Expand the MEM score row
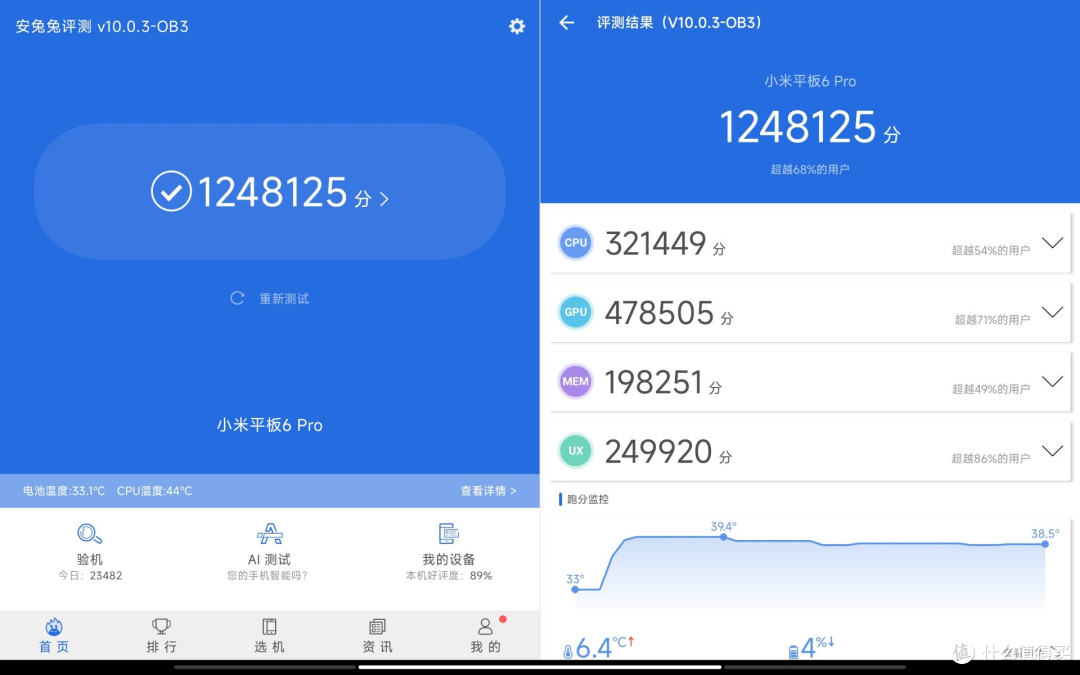 tap(1052, 382)
